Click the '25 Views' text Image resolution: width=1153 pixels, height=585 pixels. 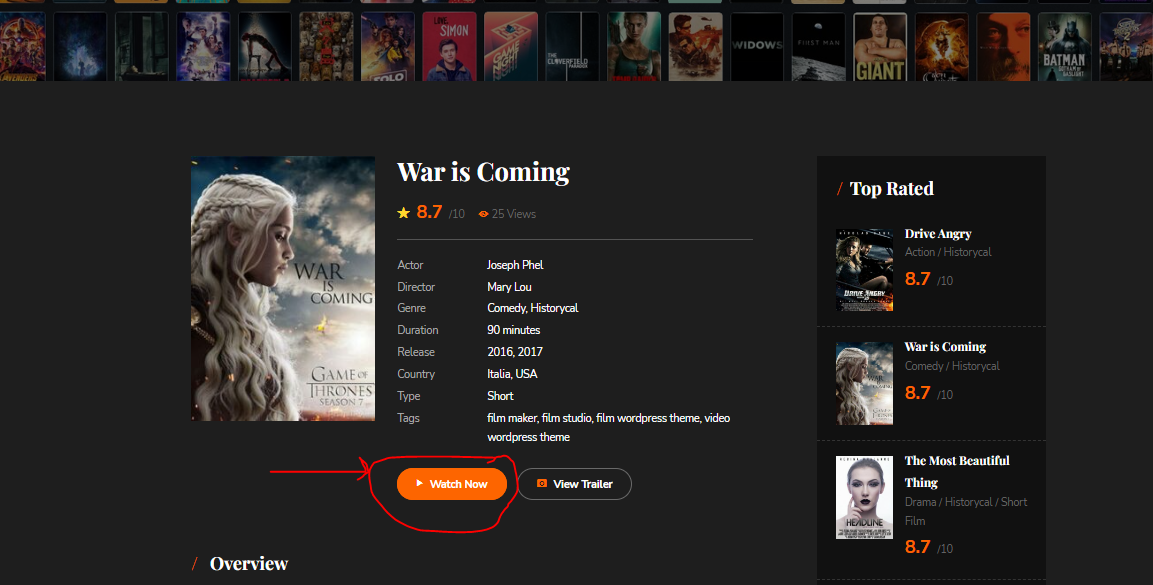pos(514,214)
